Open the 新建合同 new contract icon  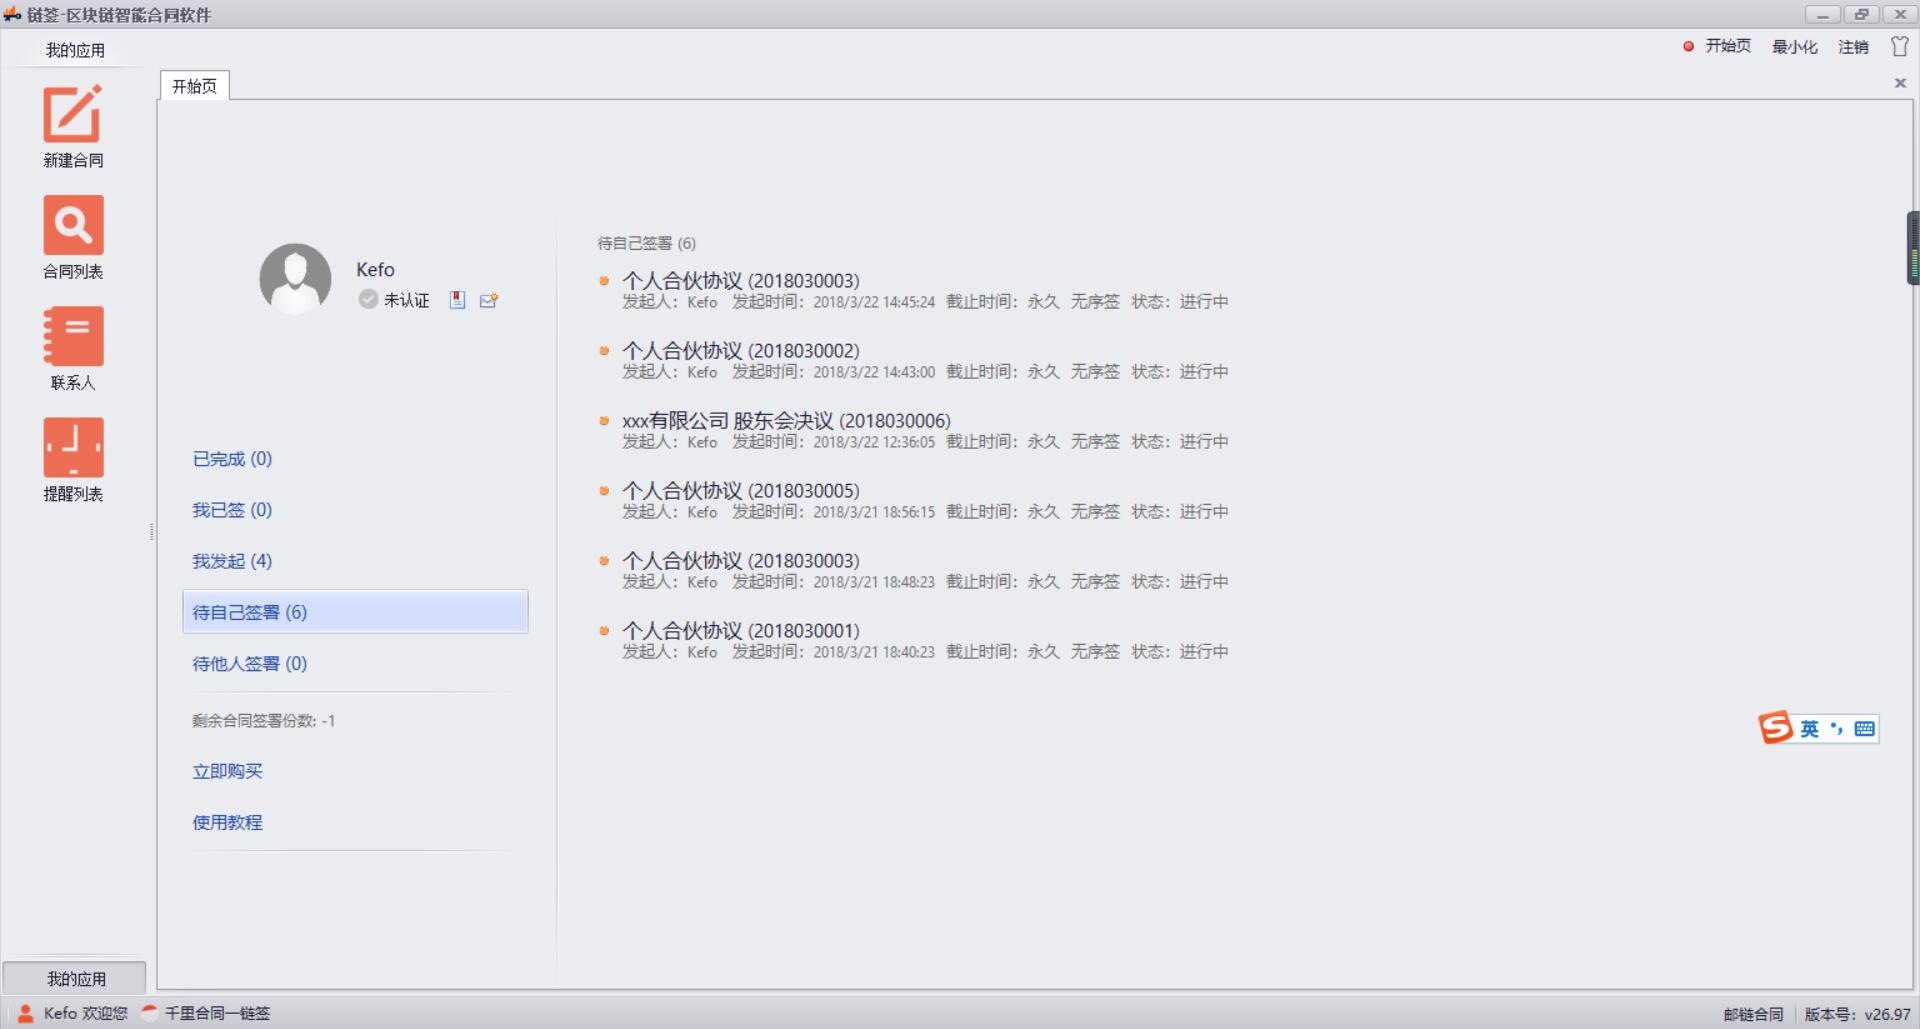(73, 114)
